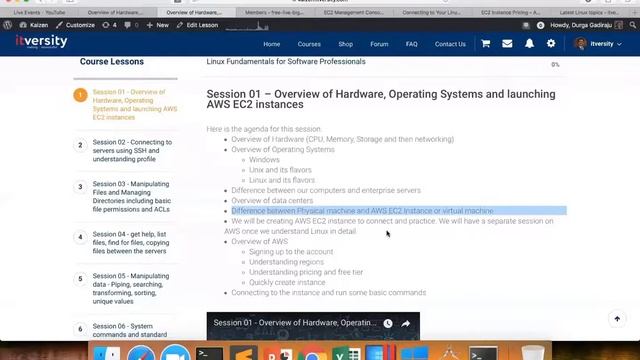Image resolution: width=640 pixels, height=360 pixels.
Task: Select Session 06 - System commands lesson
Action: (x=130, y=330)
